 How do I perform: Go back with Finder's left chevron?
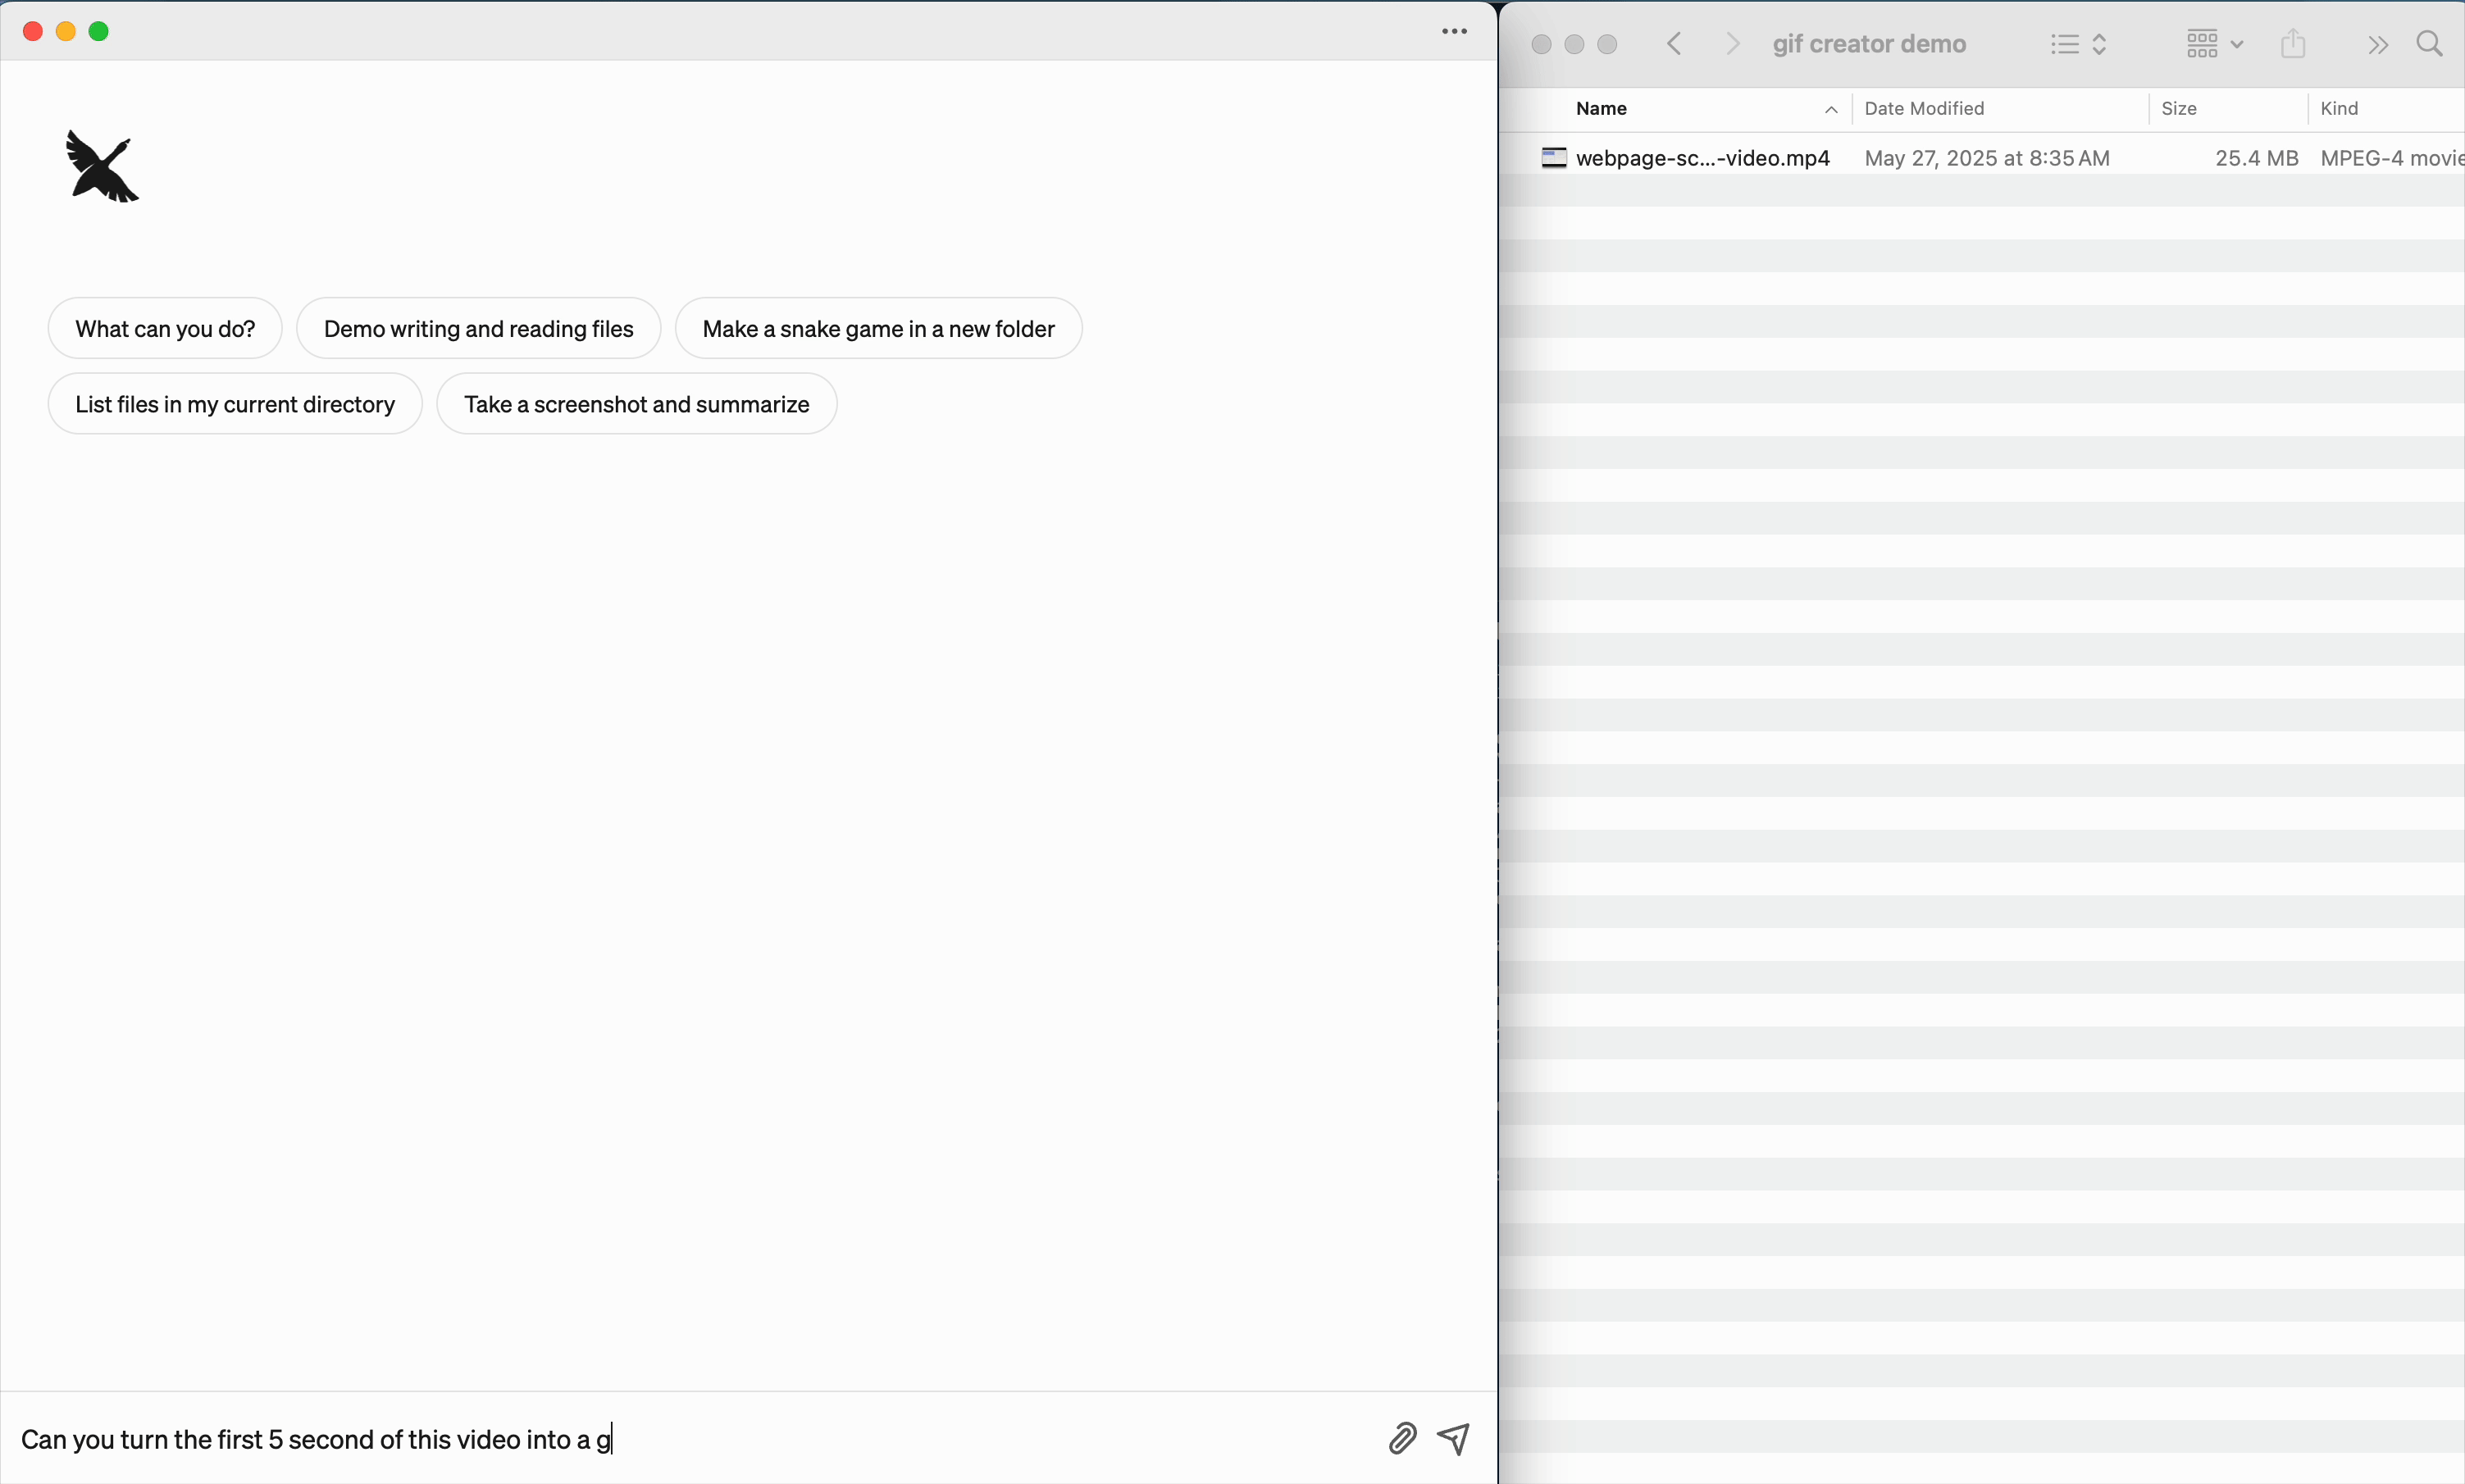coord(1675,44)
